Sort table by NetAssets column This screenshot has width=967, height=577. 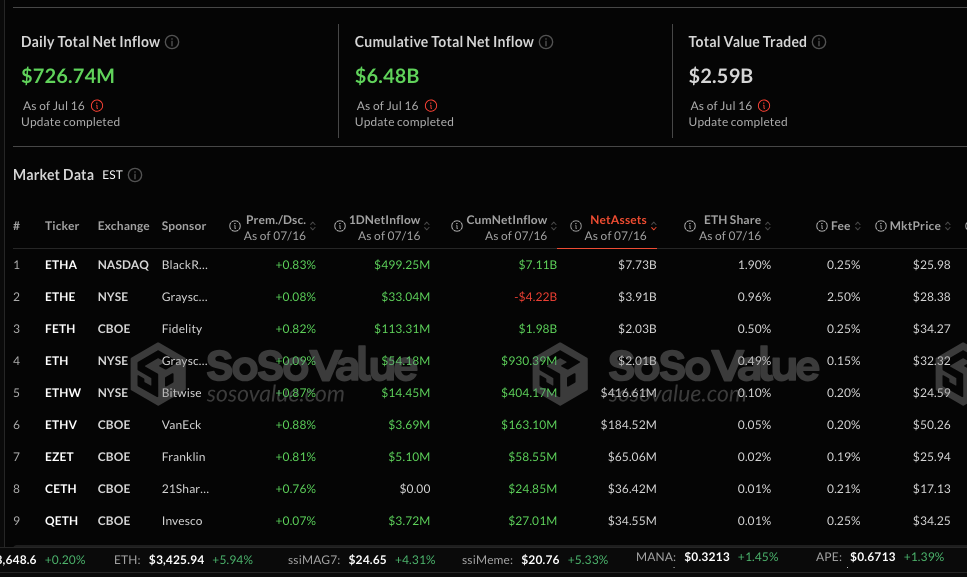pos(618,220)
